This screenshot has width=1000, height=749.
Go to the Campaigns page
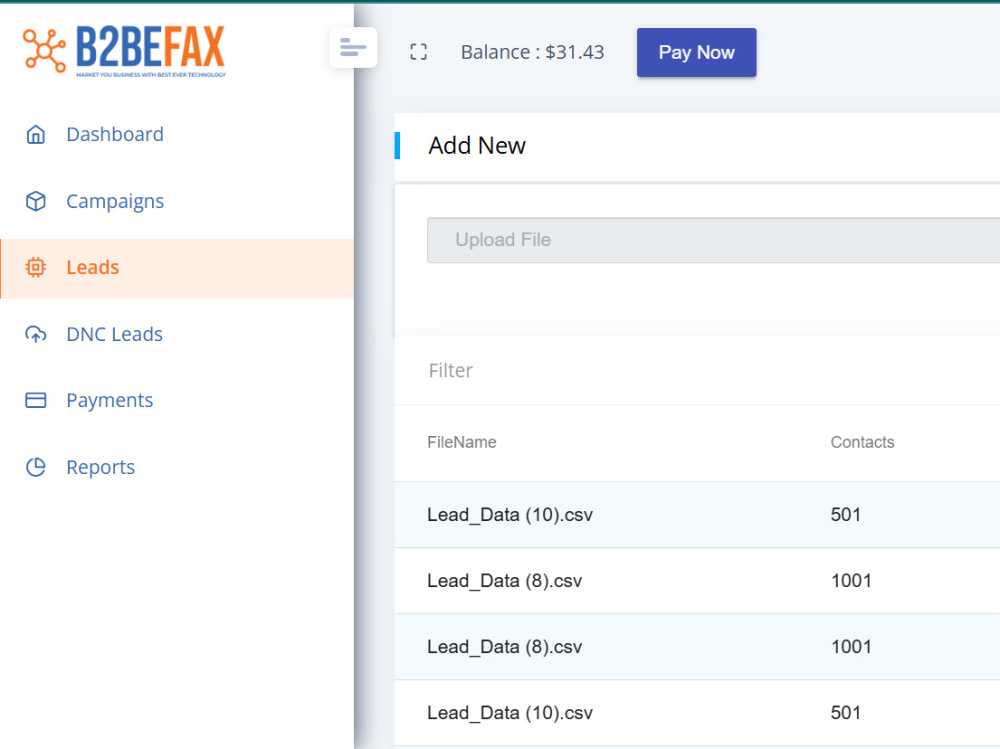177,201
